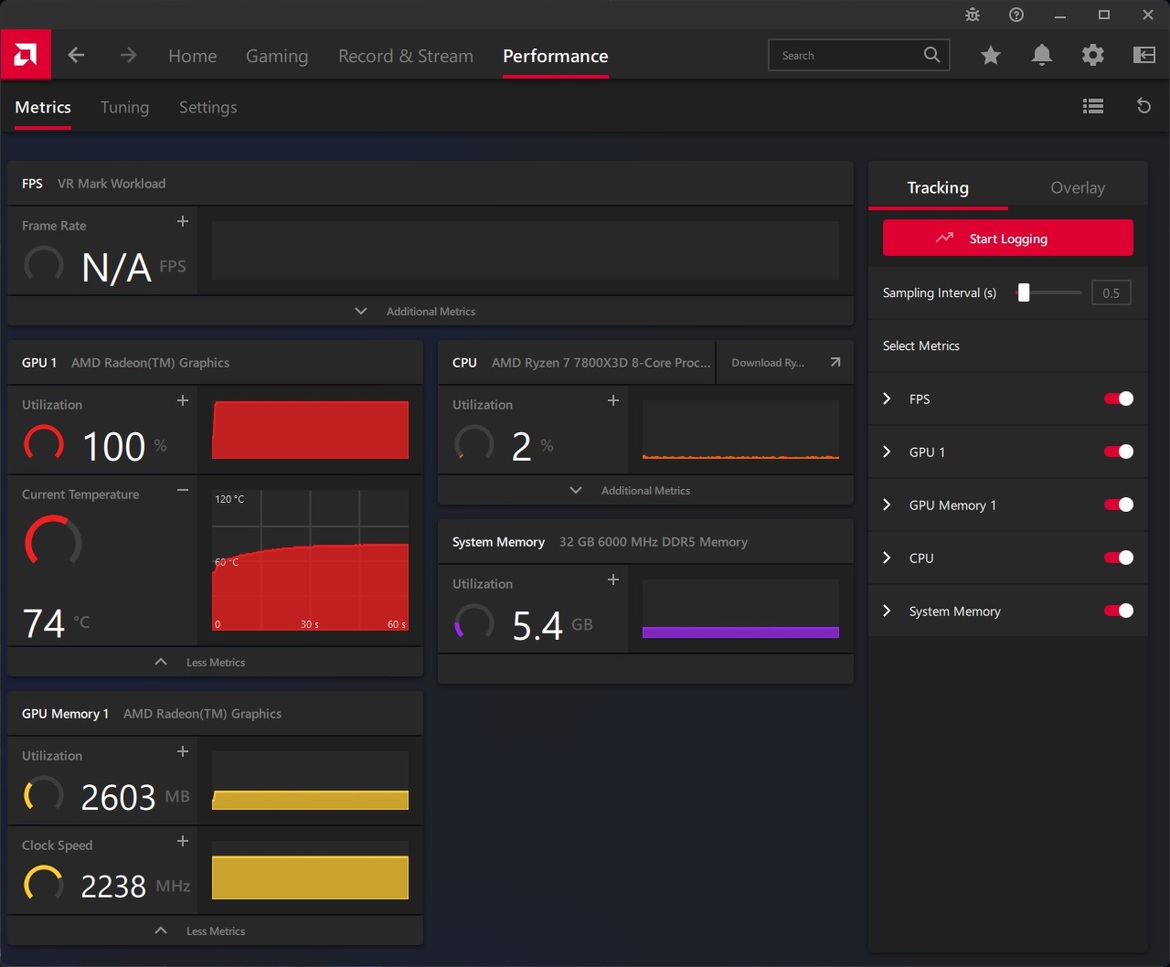Toggle FPS metric tracking switch
Screen dimensions: 1170x967
coord(1119,398)
